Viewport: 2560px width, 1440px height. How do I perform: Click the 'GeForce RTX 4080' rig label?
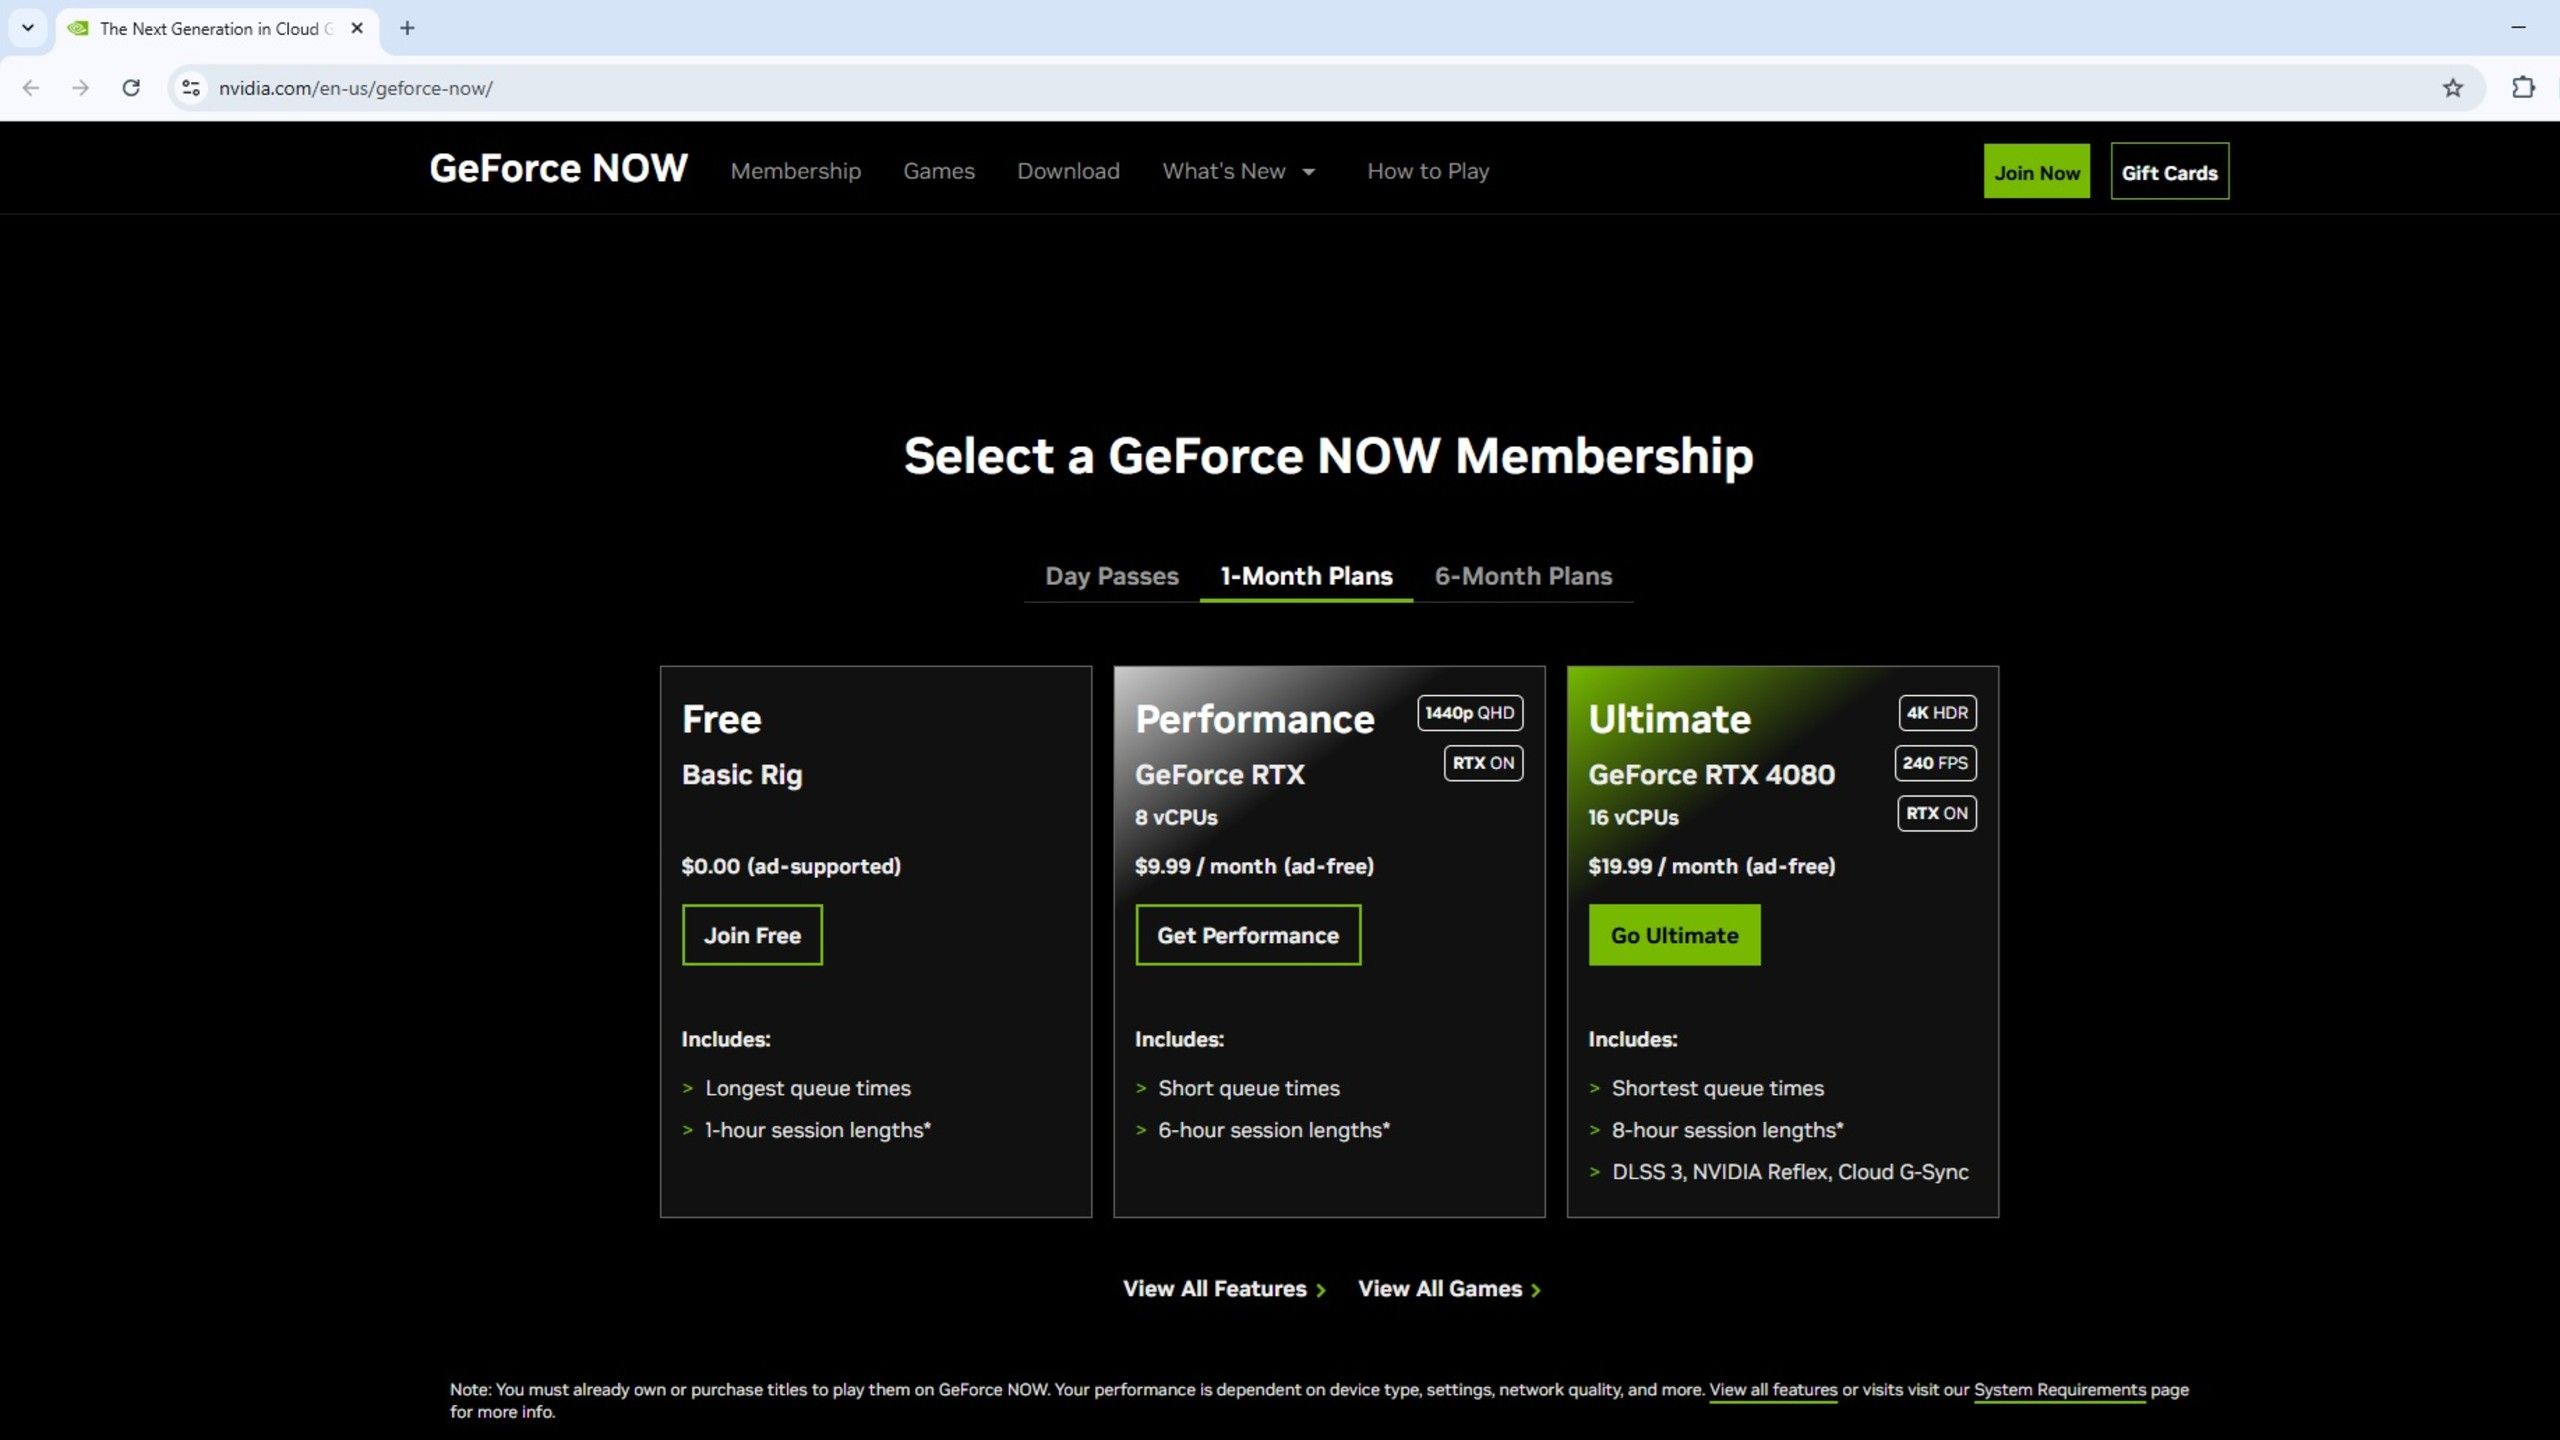pos(1712,774)
